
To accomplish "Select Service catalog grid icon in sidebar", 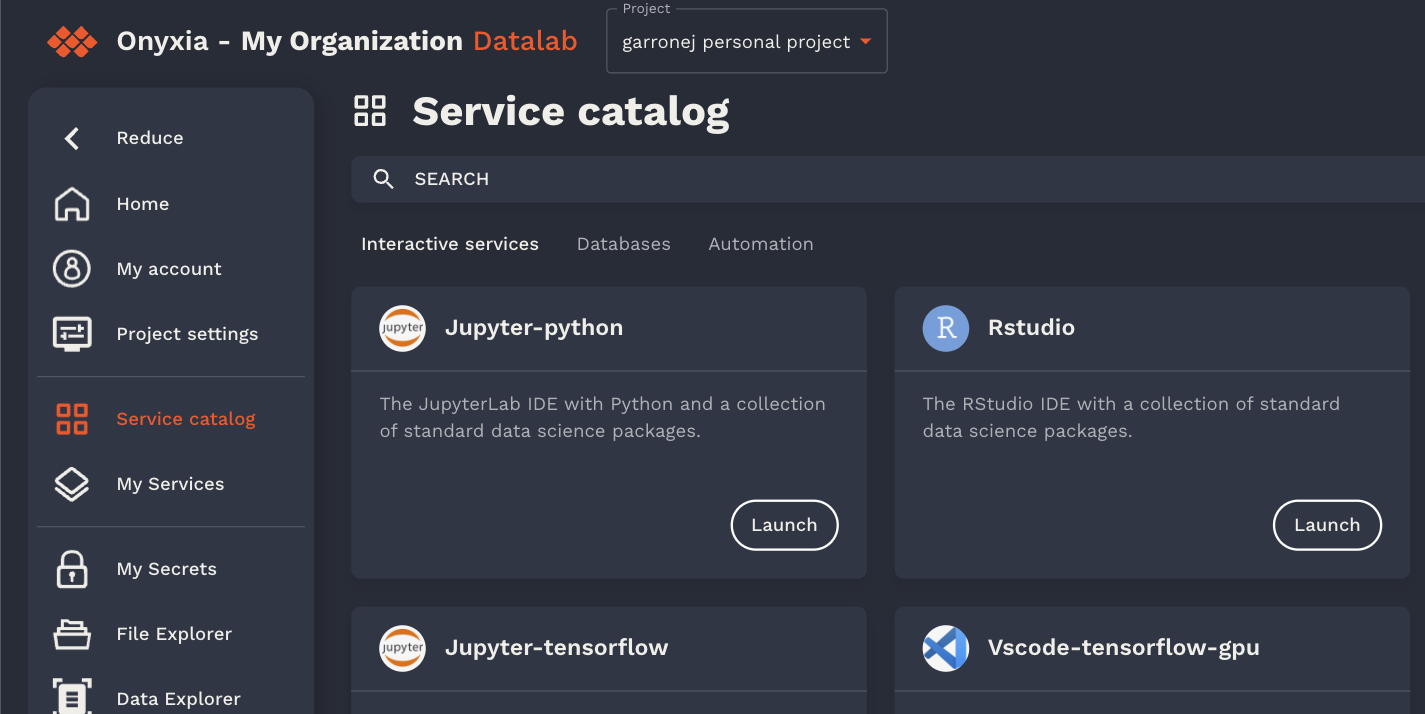I will click(x=72, y=419).
